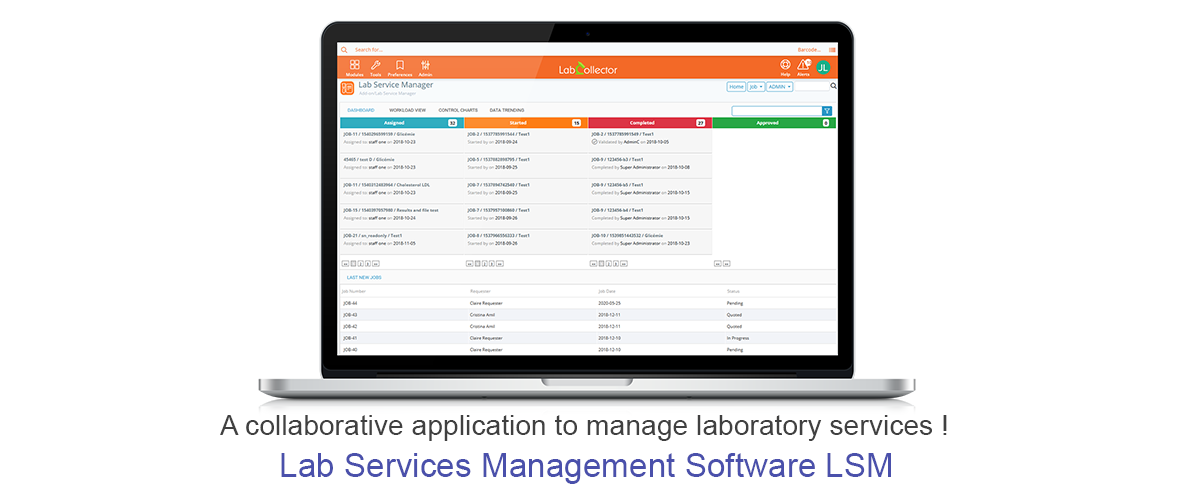Click JOB-43 in the jobs table
This screenshot has height=500, width=1200.
point(350,314)
